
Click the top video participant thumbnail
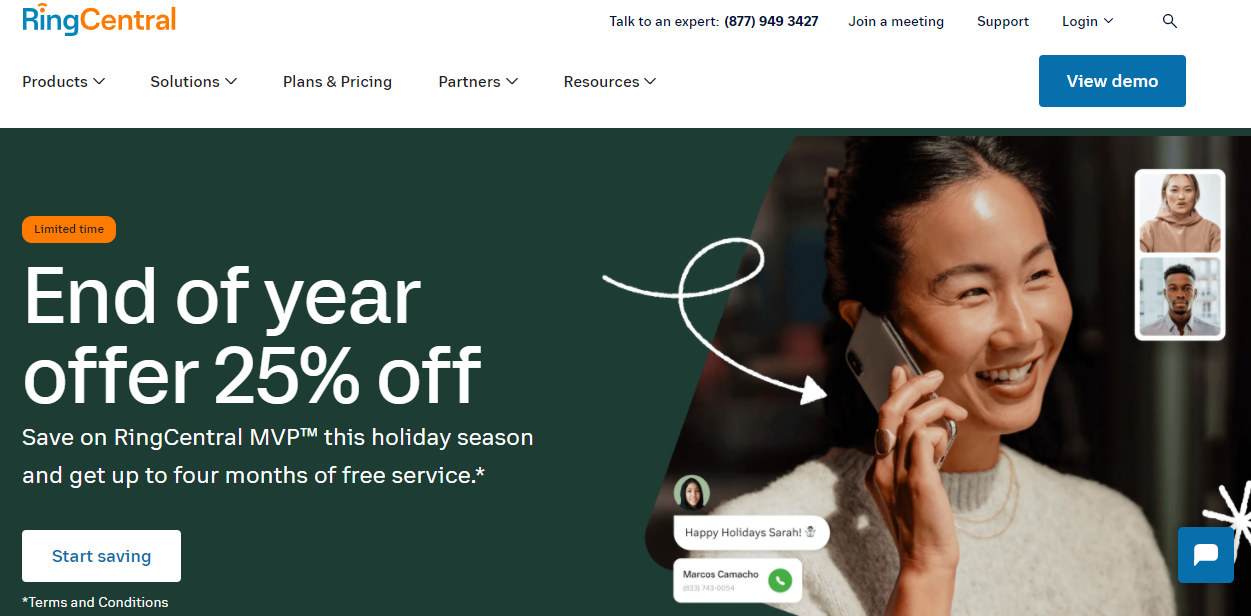[1180, 212]
